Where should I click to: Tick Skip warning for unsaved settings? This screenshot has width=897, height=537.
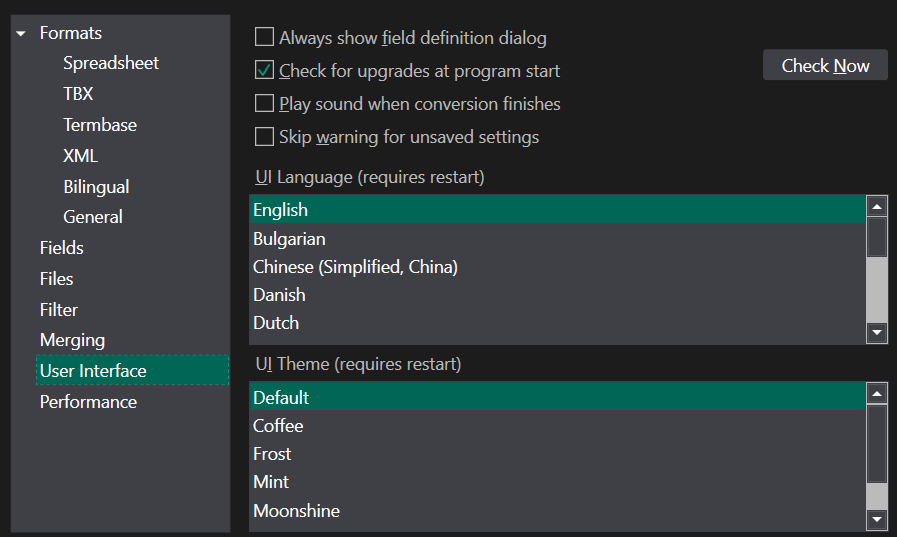click(x=264, y=137)
